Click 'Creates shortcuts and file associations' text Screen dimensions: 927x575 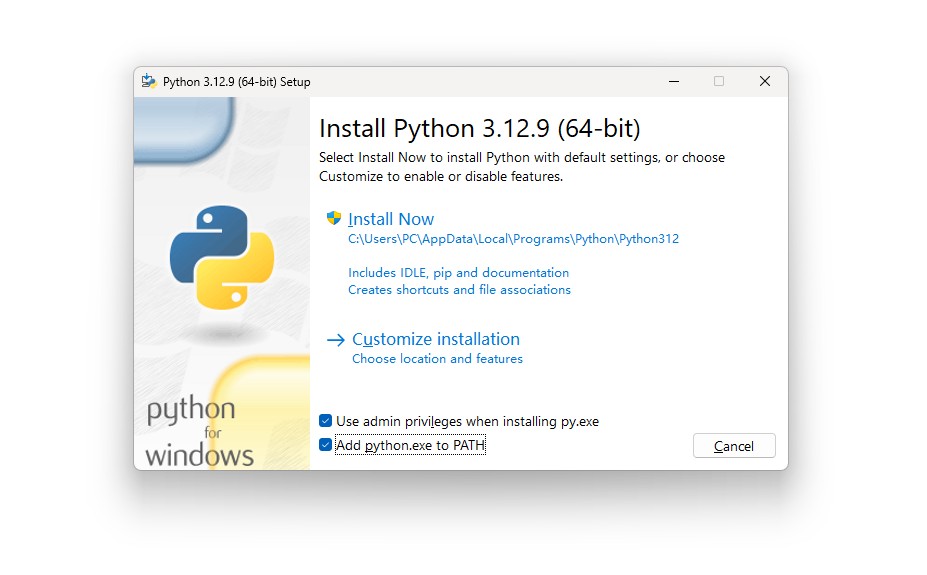coord(459,290)
